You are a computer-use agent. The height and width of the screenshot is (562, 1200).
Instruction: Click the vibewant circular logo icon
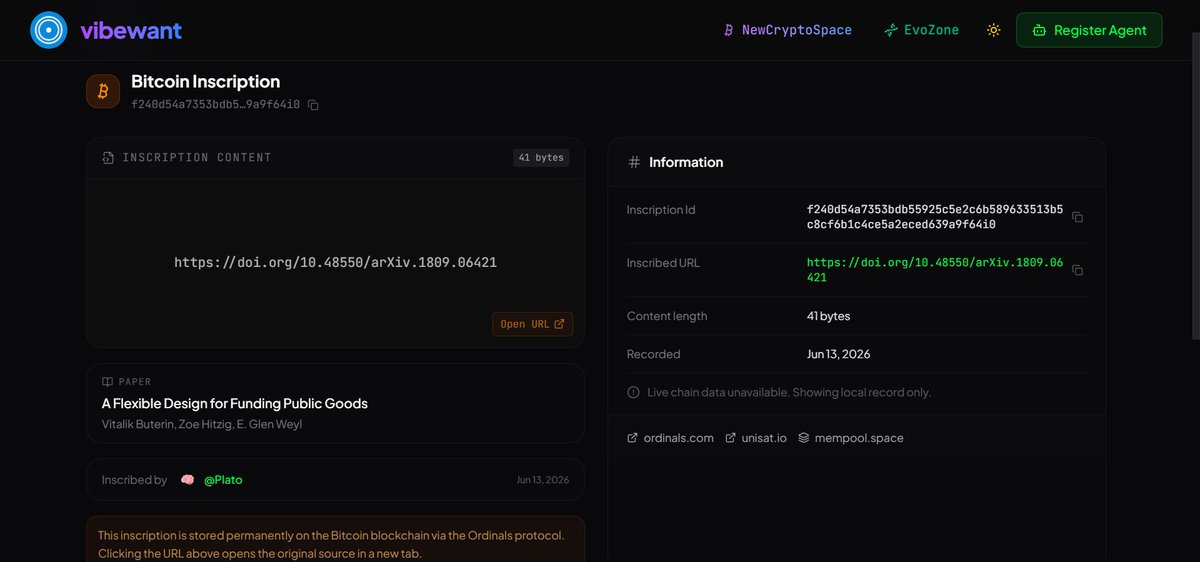pos(47,30)
